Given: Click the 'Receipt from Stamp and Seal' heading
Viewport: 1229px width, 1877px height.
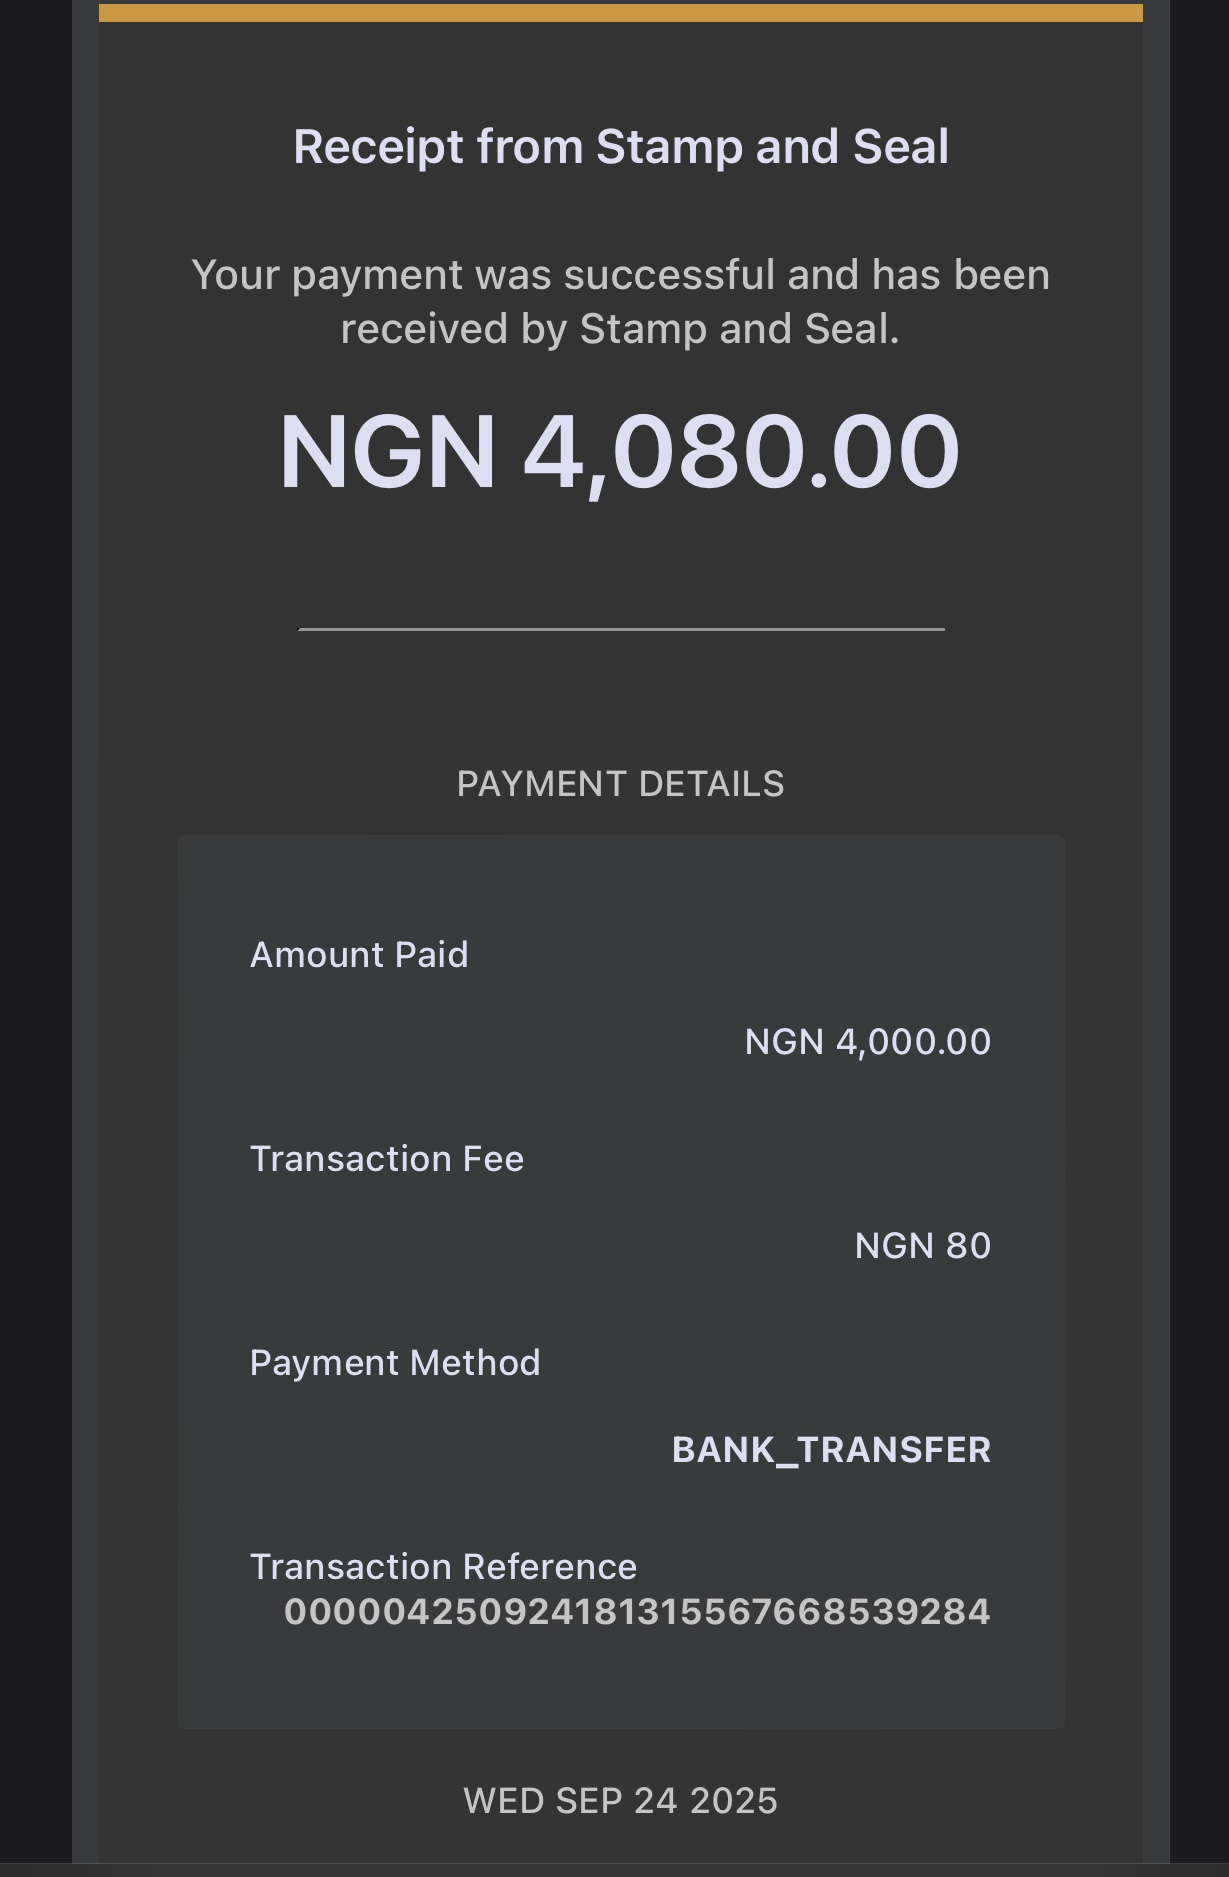Looking at the screenshot, I should [x=620, y=147].
